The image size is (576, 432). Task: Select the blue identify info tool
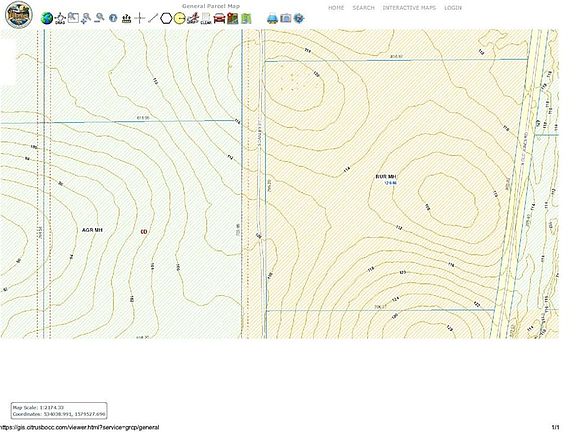tap(113, 18)
